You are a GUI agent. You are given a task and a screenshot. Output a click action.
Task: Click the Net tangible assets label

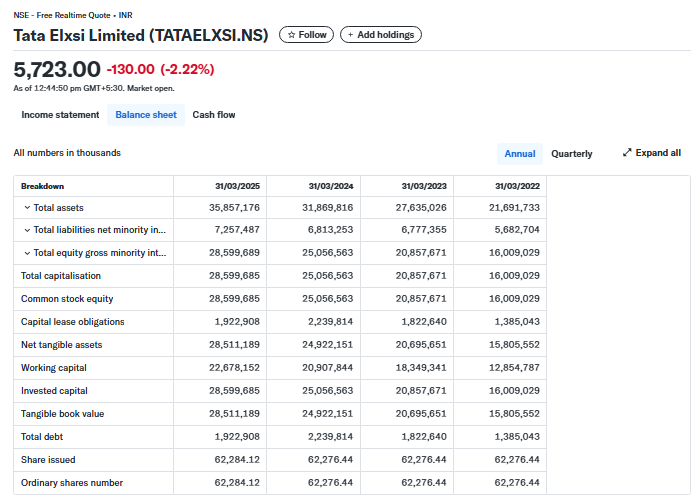point(62,345)
